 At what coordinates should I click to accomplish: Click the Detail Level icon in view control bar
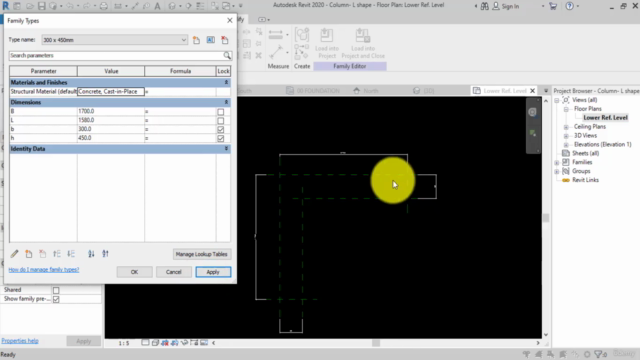(x=145, y=343)
